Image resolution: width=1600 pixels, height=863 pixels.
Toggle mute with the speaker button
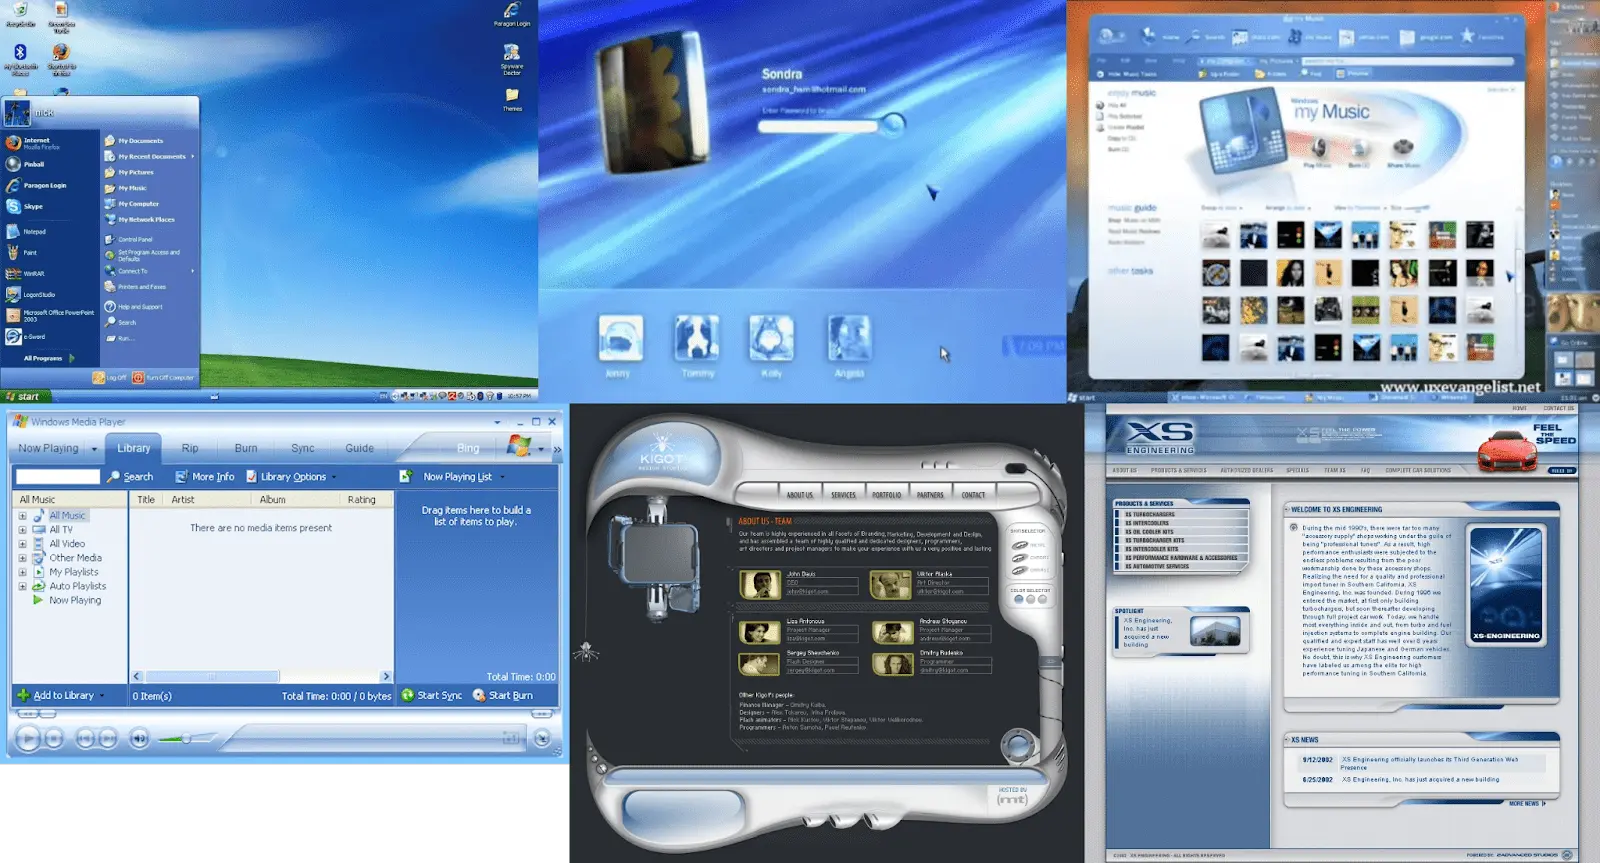(140, 739)
